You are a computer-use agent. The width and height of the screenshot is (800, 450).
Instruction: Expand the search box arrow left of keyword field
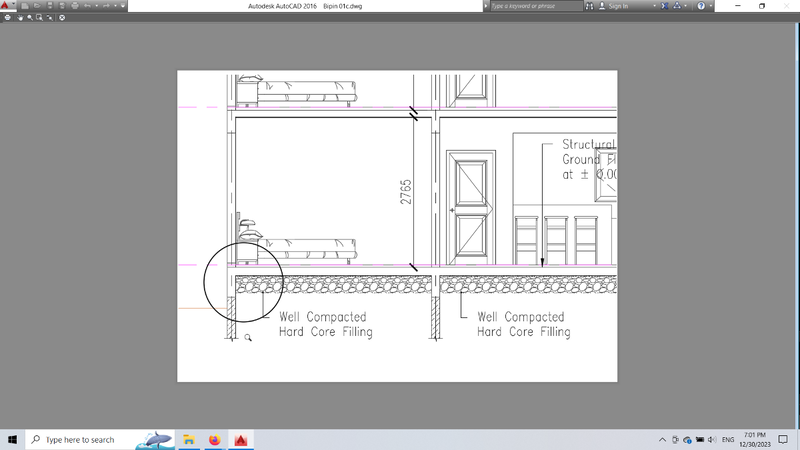(x=486, y=6)
